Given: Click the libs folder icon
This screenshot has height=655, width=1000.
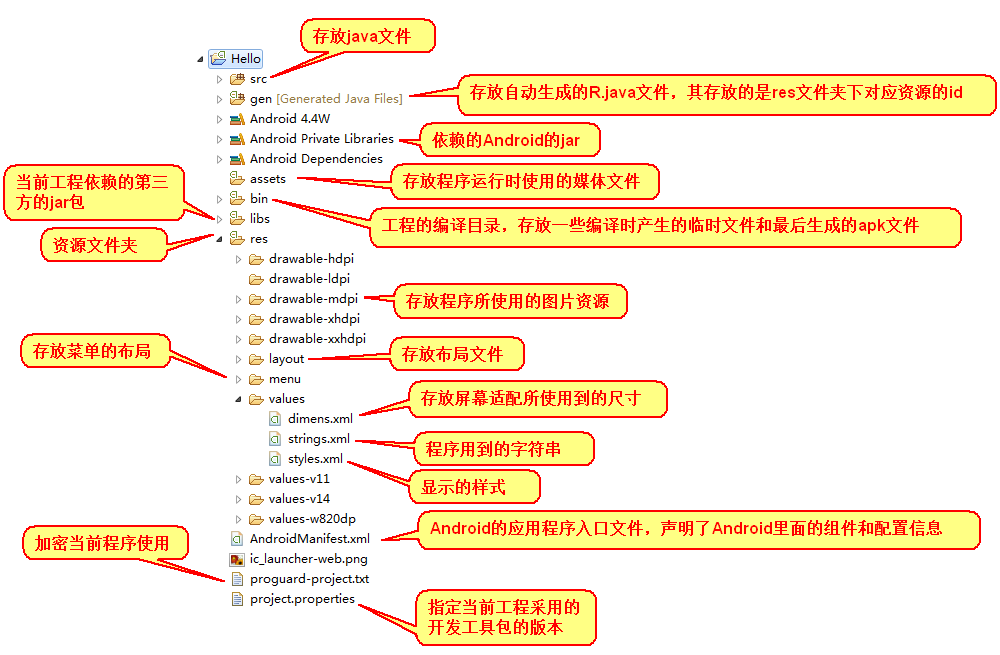Looking at the screenshot, I should (237, 219).
